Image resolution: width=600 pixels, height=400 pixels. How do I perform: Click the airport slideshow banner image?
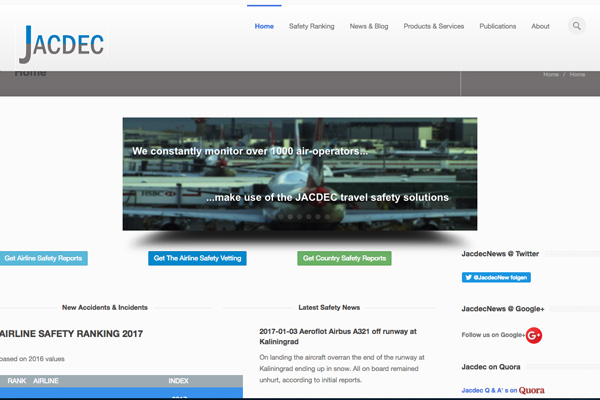pos(300,174)
